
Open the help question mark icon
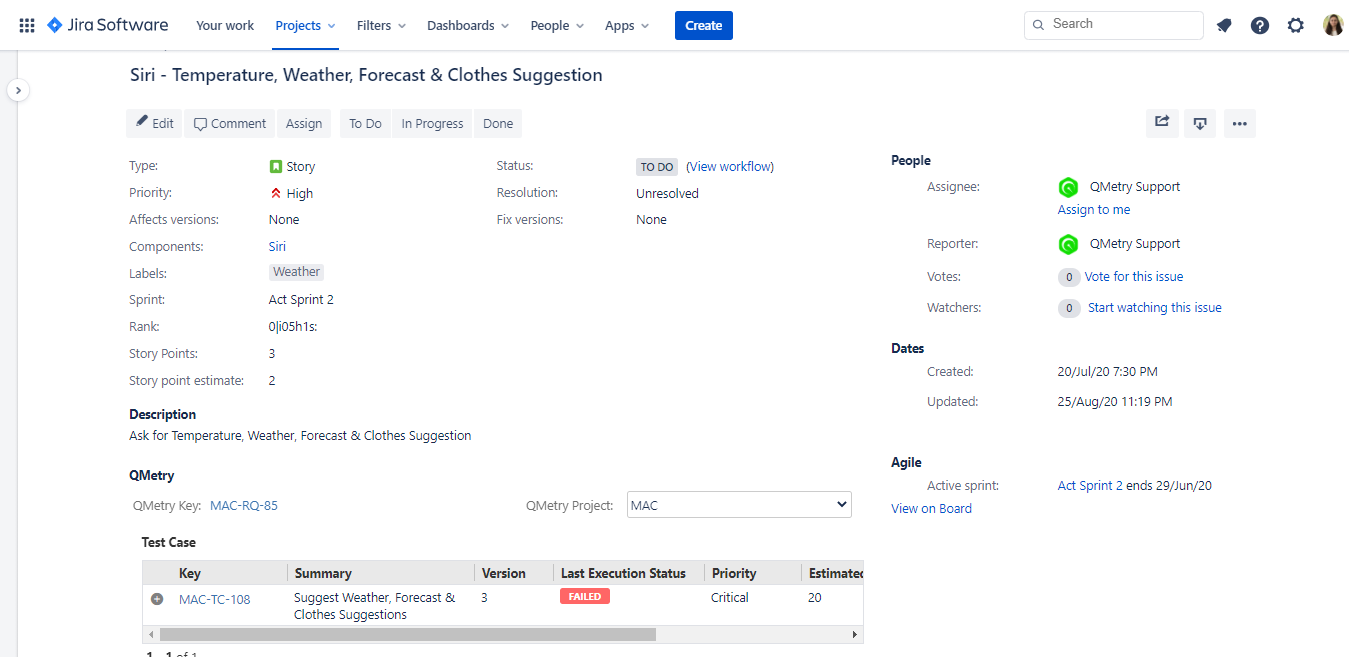1260,25
